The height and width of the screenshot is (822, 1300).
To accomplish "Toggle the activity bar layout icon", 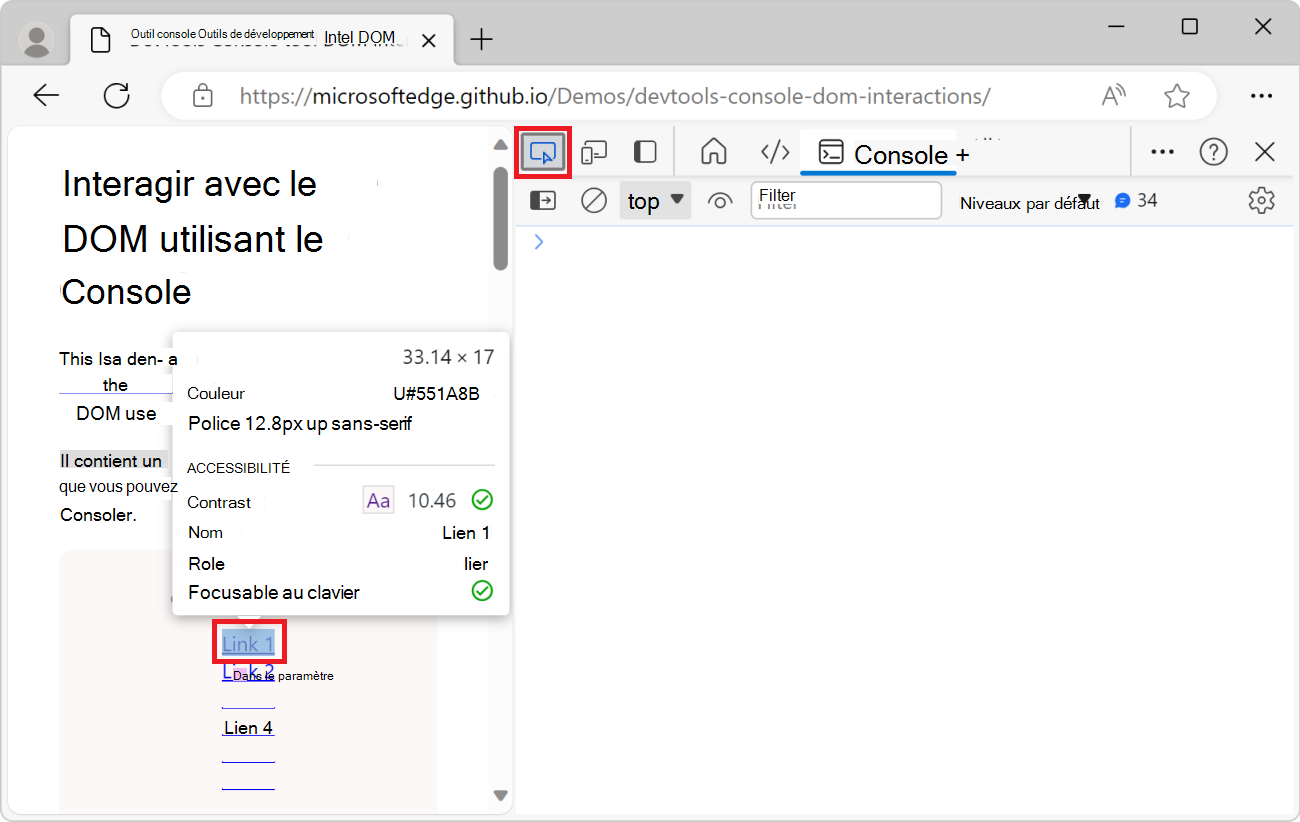I will (x=644, y=151).
